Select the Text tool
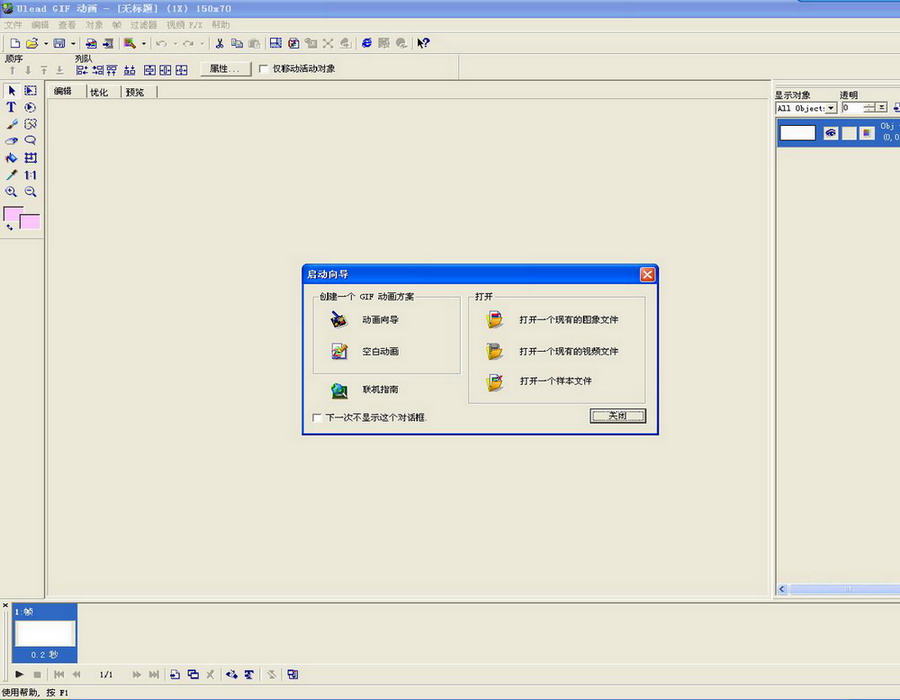The width and height of the screenshot is (900, 700). [11, 107]
